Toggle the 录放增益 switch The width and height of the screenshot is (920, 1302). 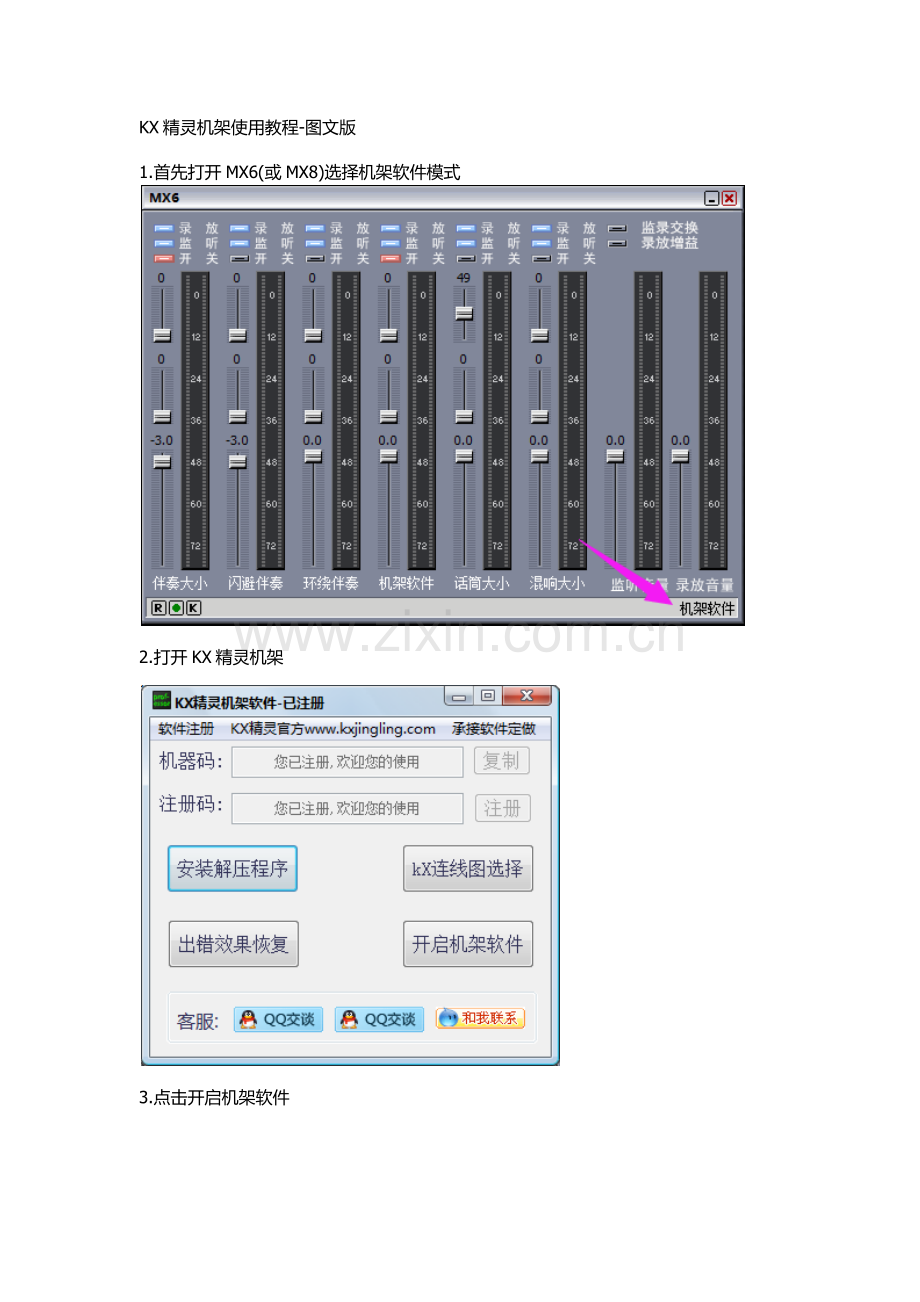click(618, 243)
